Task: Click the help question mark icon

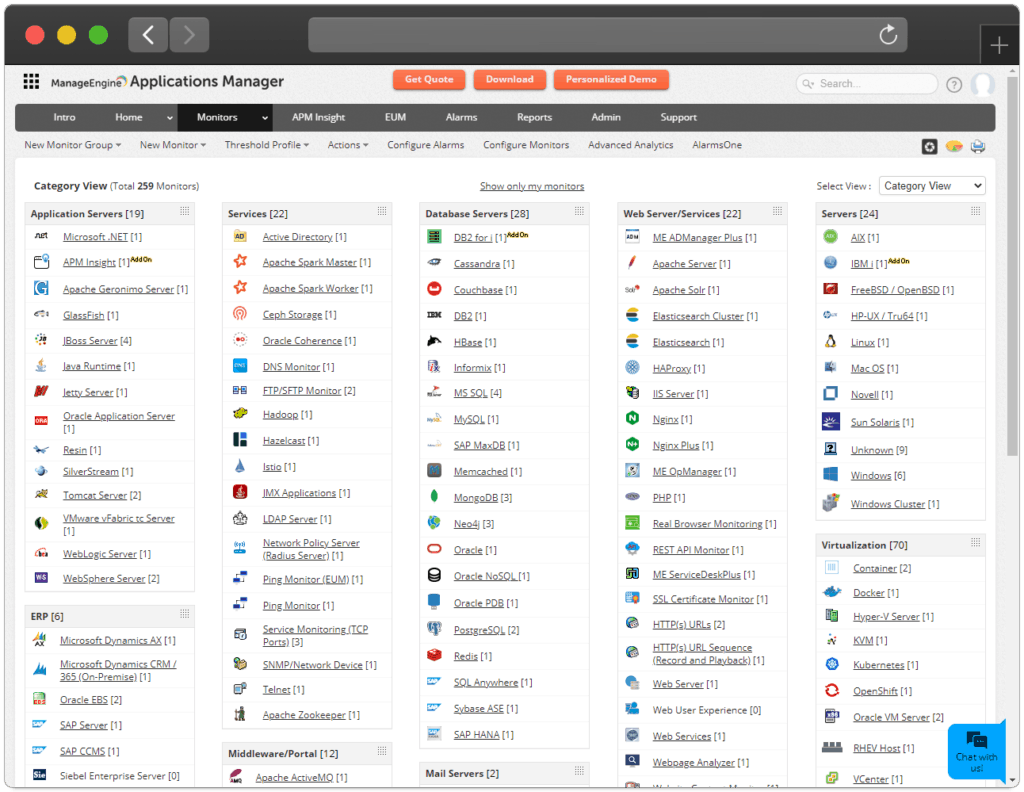Action: pyautogui.click(x=954, y=84)
